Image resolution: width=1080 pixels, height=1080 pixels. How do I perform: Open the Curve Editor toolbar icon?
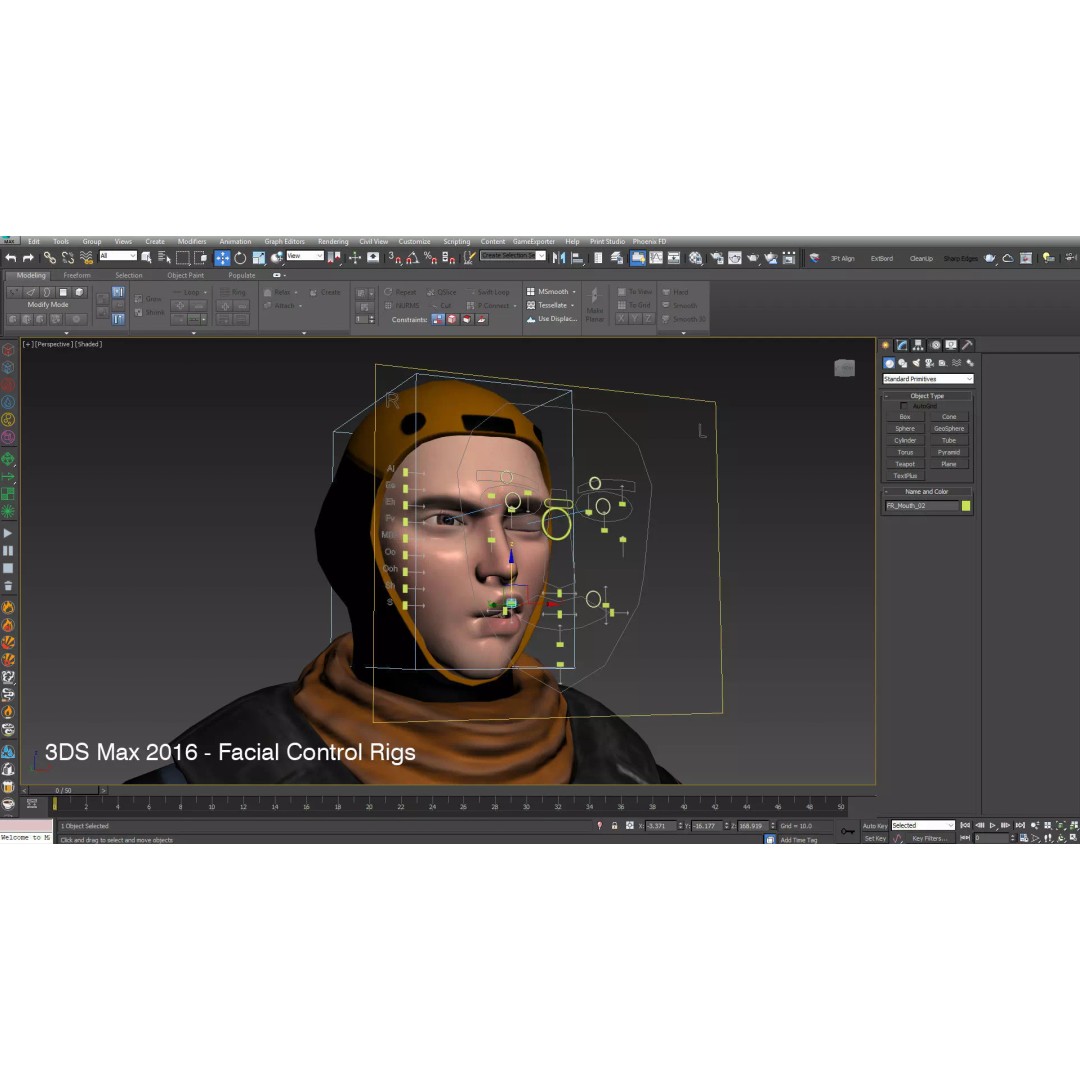pyautogui.click(x=656, y=258)
